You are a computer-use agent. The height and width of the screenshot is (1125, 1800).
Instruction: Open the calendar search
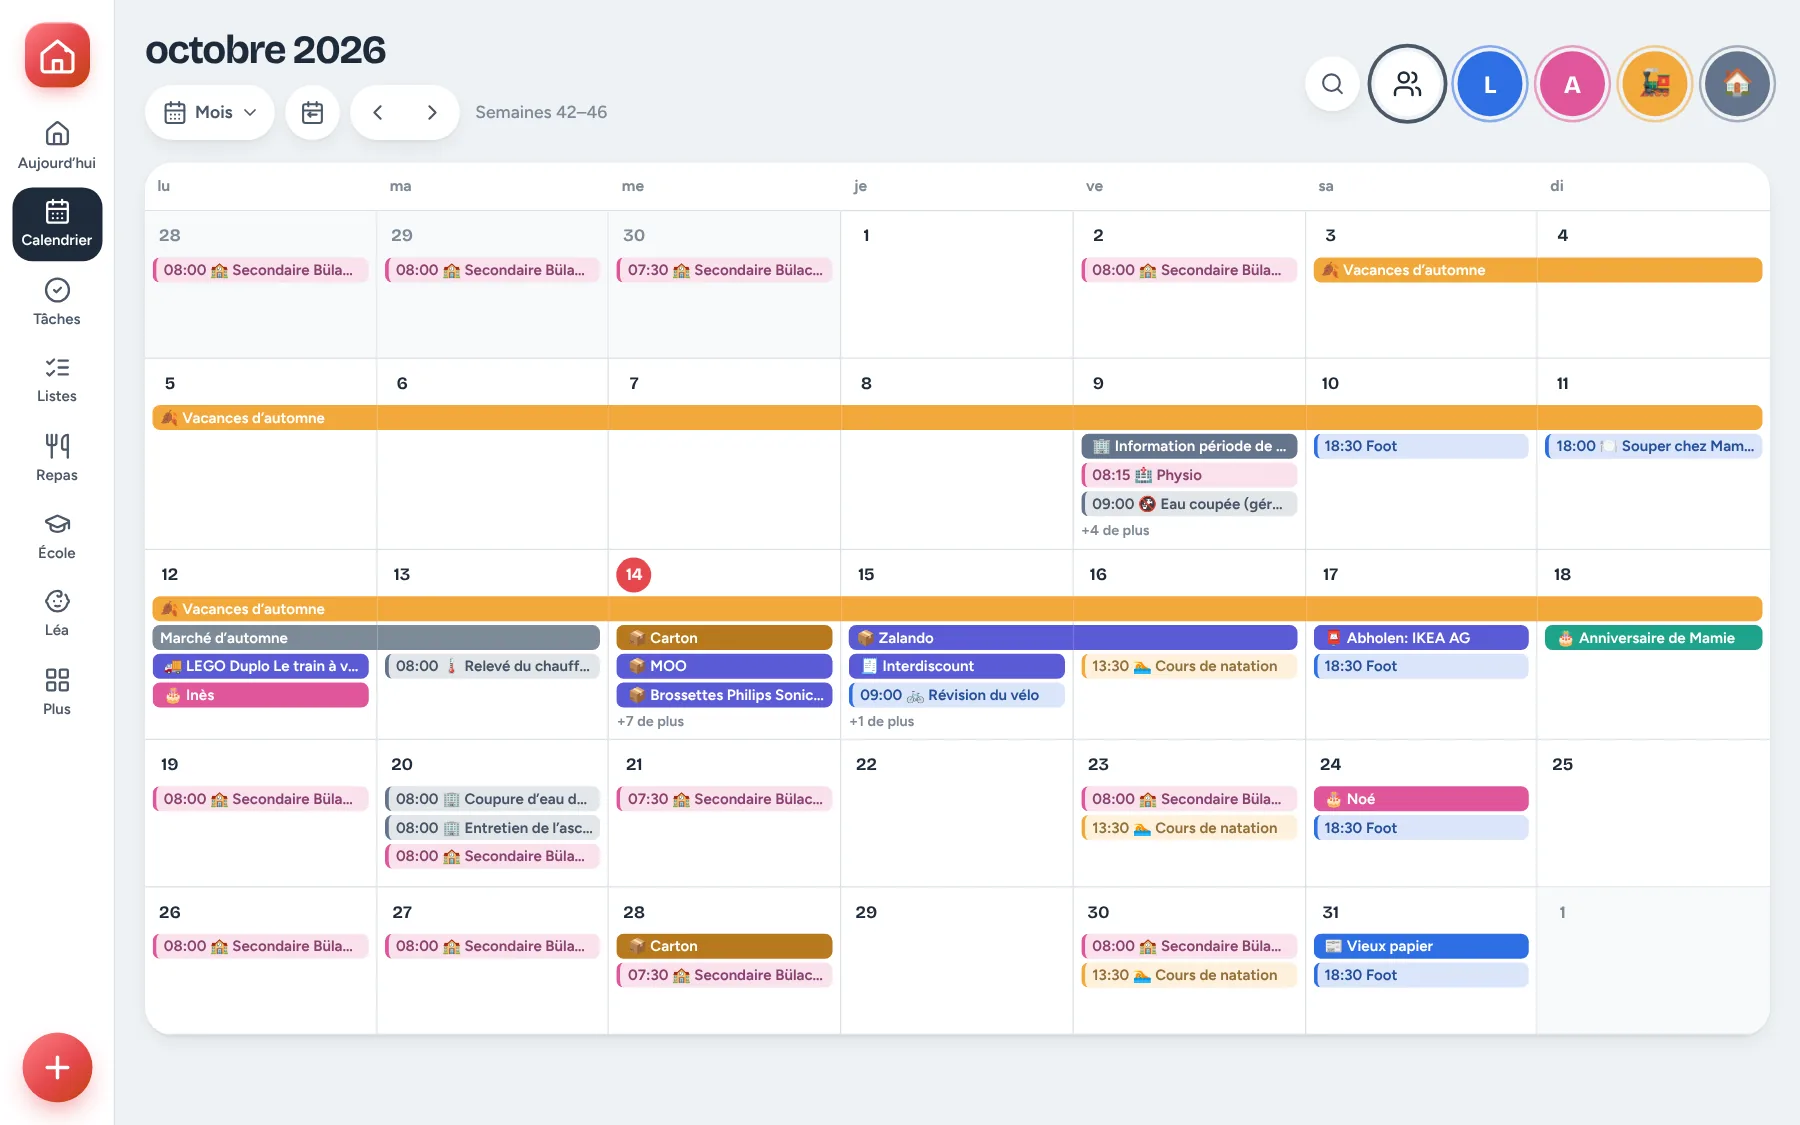click(1332, 84)
